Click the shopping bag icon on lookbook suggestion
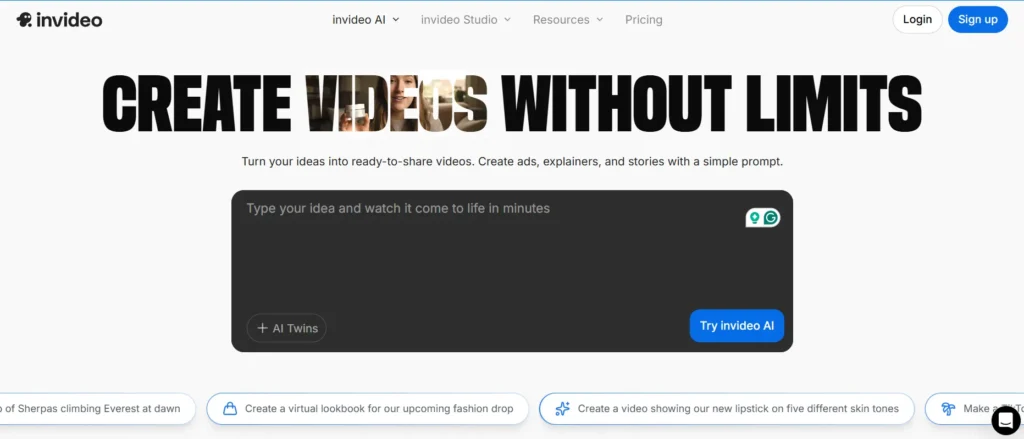This screenshot has width=1024, height=439. [x=229, y=408]
